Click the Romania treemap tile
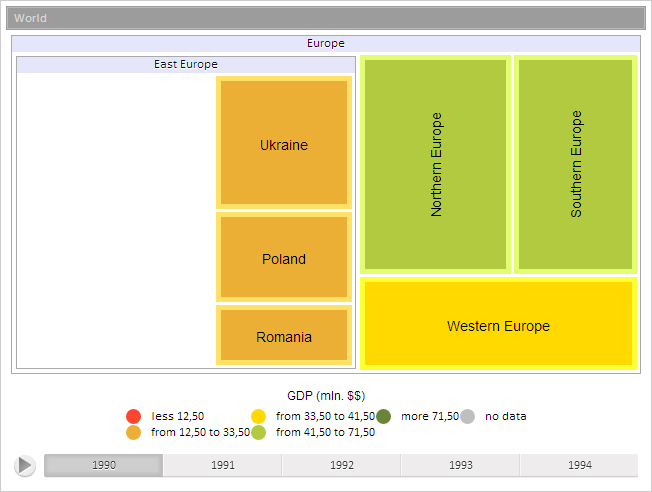 [x=284, y=336]
